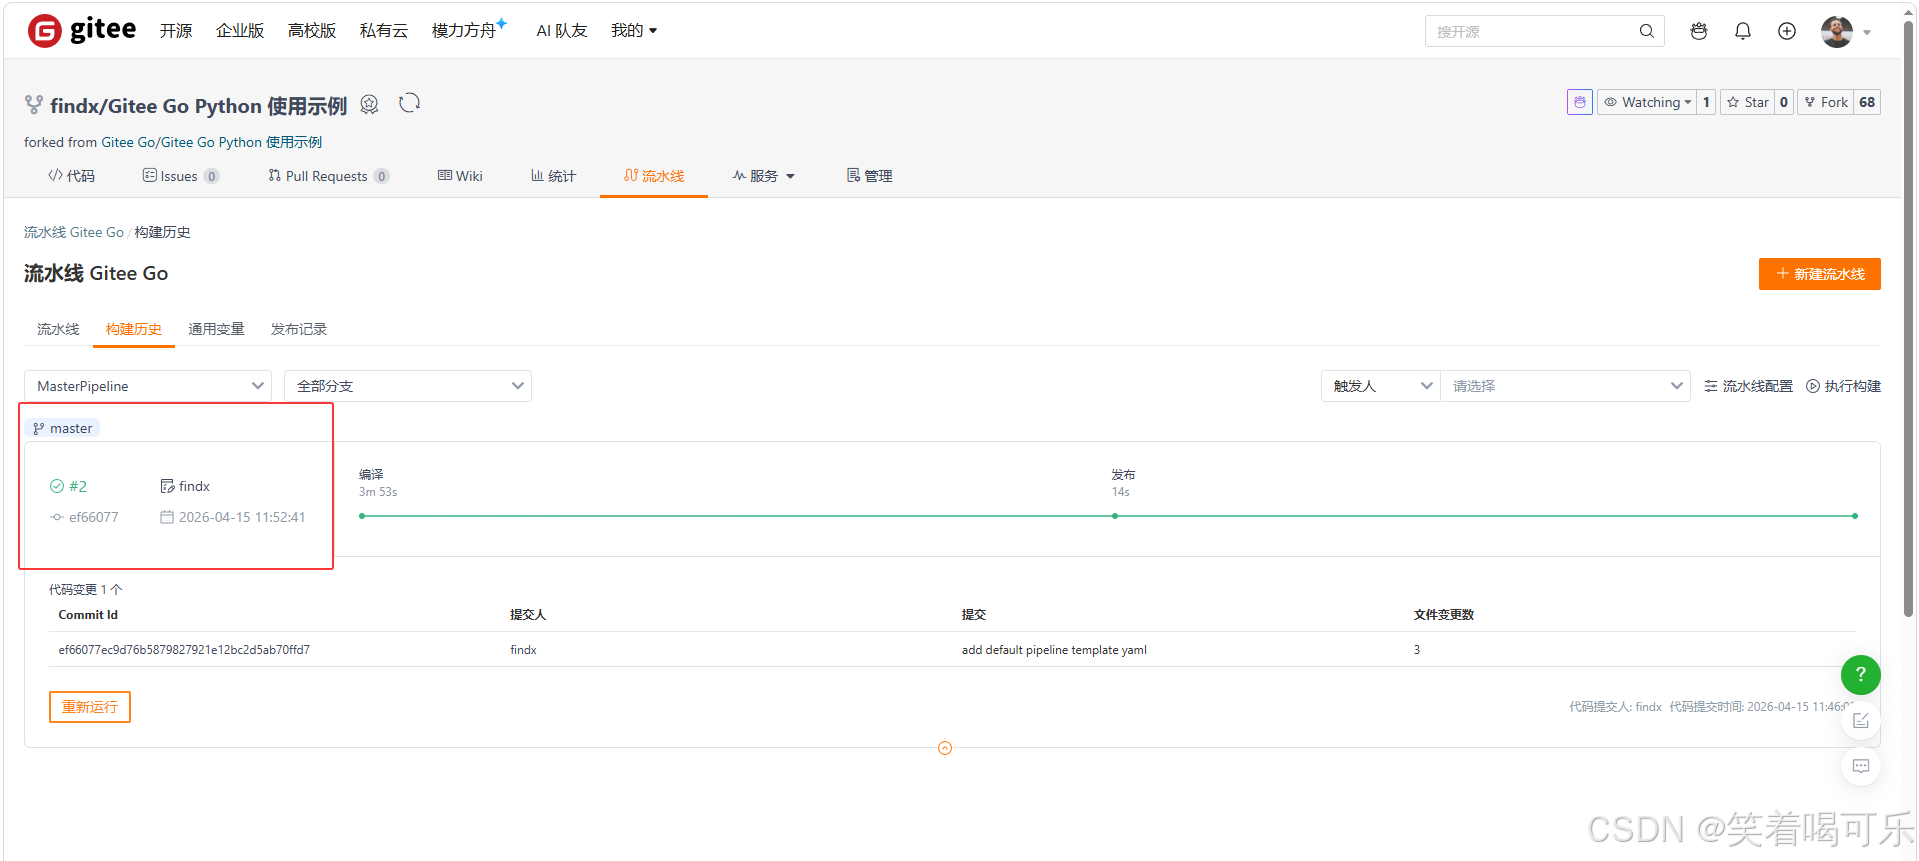Screen dimensions: 1919x861
Task: Open the 全部分支 branch dropdown
Action: (408, 386)
